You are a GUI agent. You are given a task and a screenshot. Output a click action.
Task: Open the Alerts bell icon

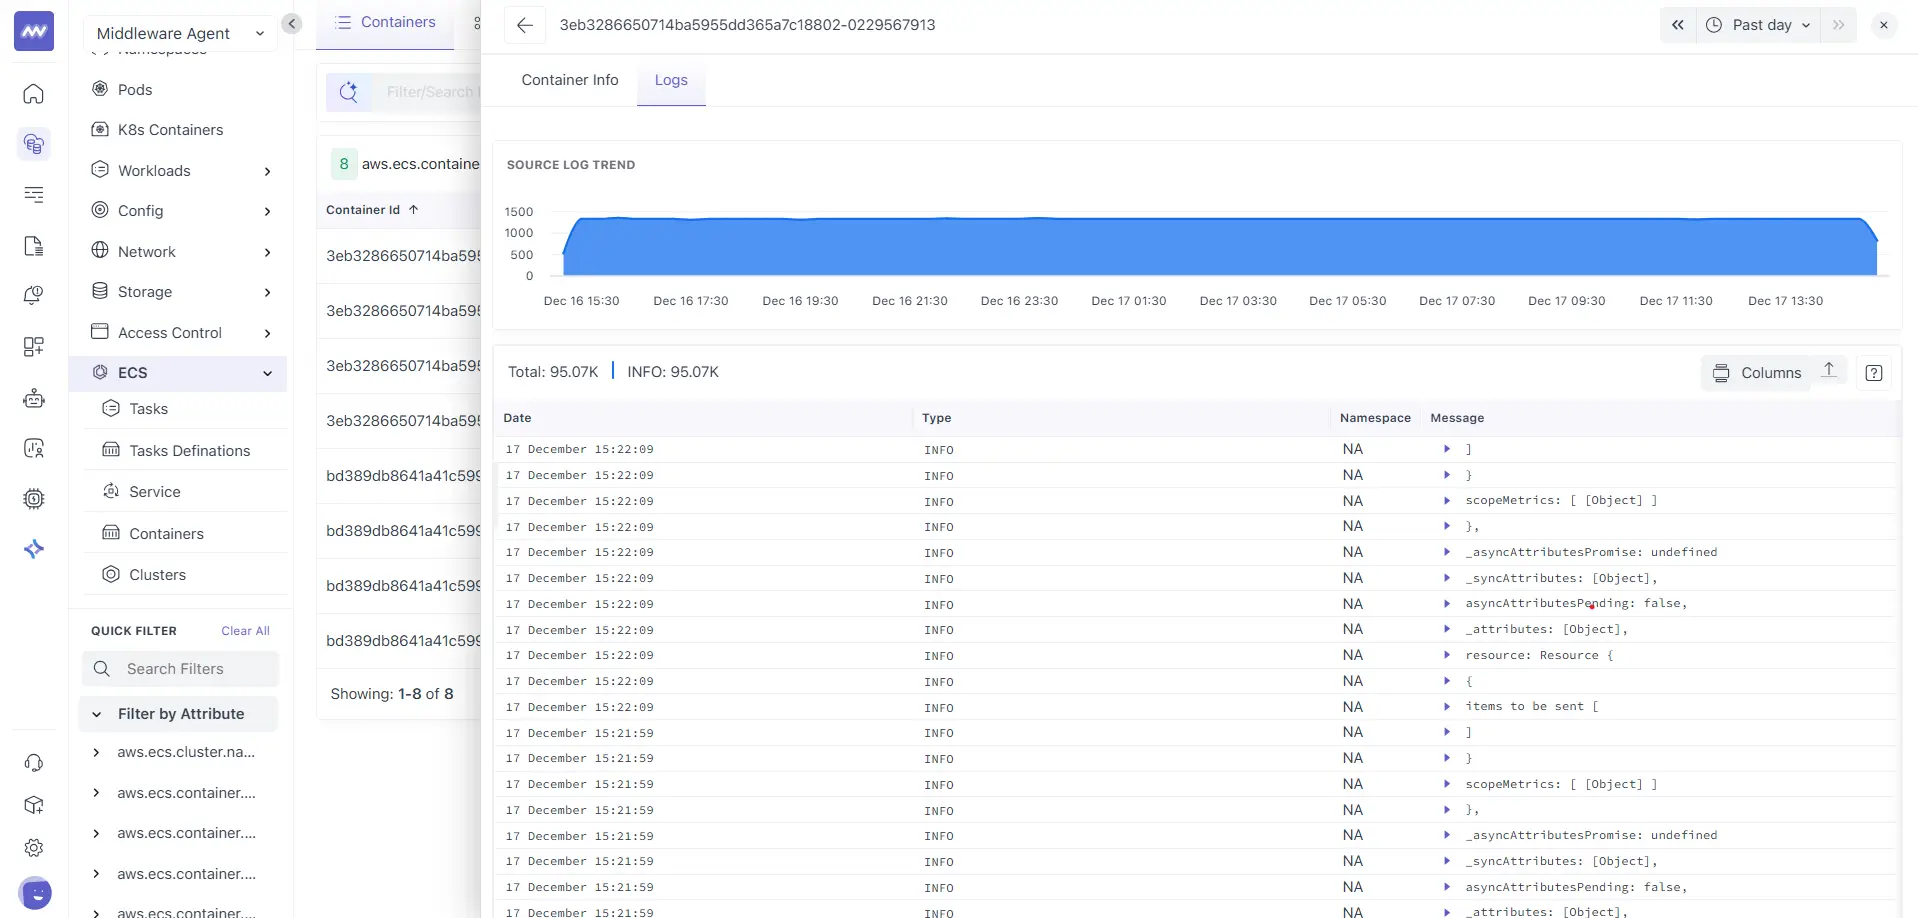(33, 295)
